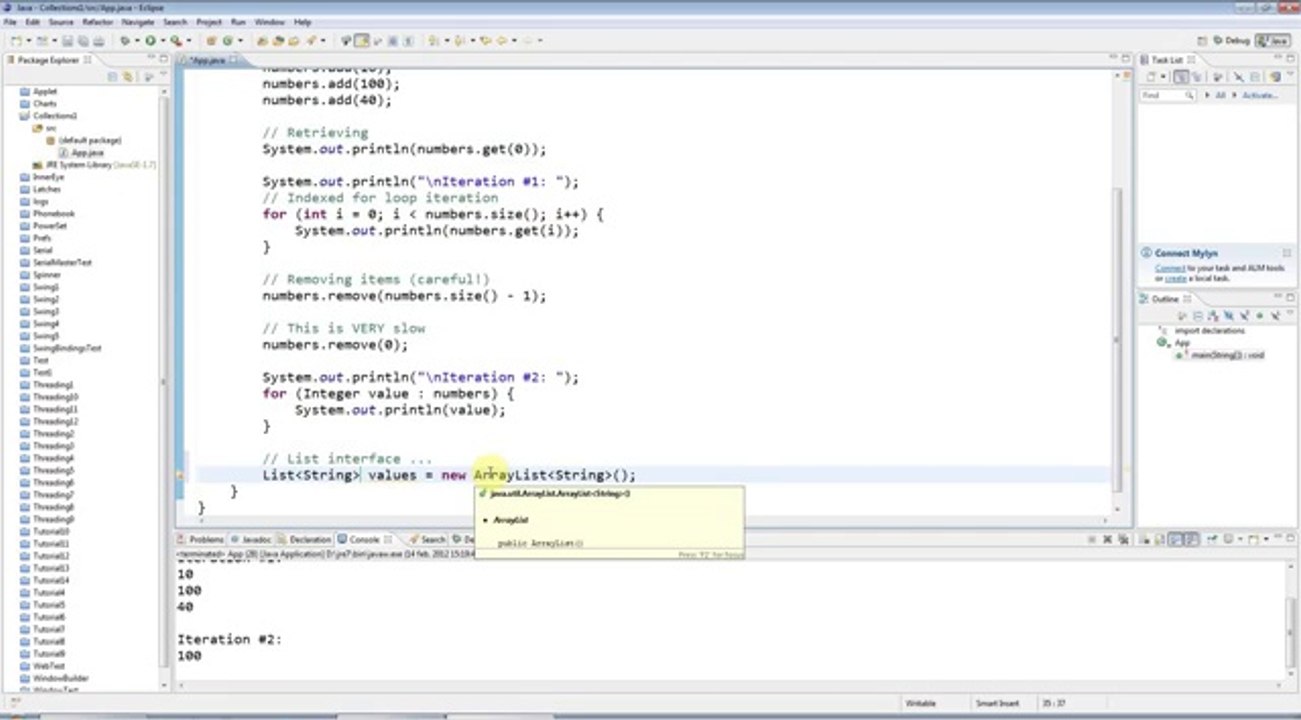Toggle Scroll Lock in Console toolbar

click(x=1160, y=540)
